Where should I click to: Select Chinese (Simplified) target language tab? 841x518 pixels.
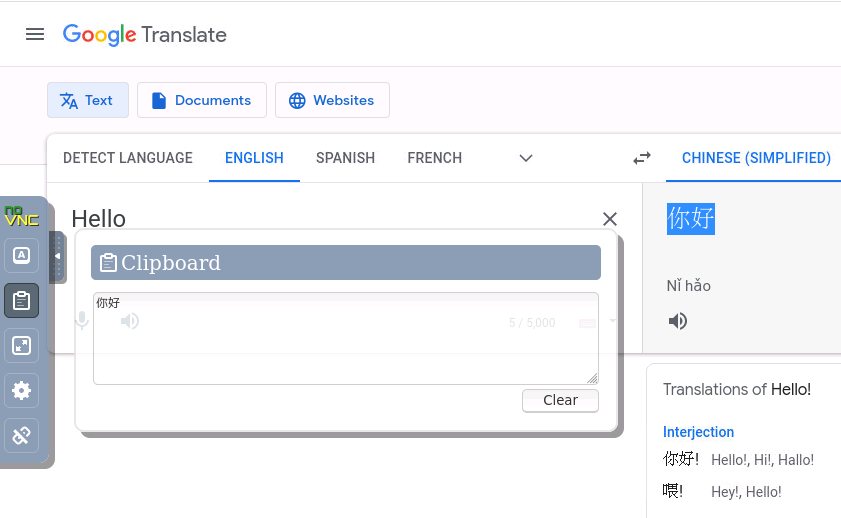pyautogui.click(x=756, y=158)
